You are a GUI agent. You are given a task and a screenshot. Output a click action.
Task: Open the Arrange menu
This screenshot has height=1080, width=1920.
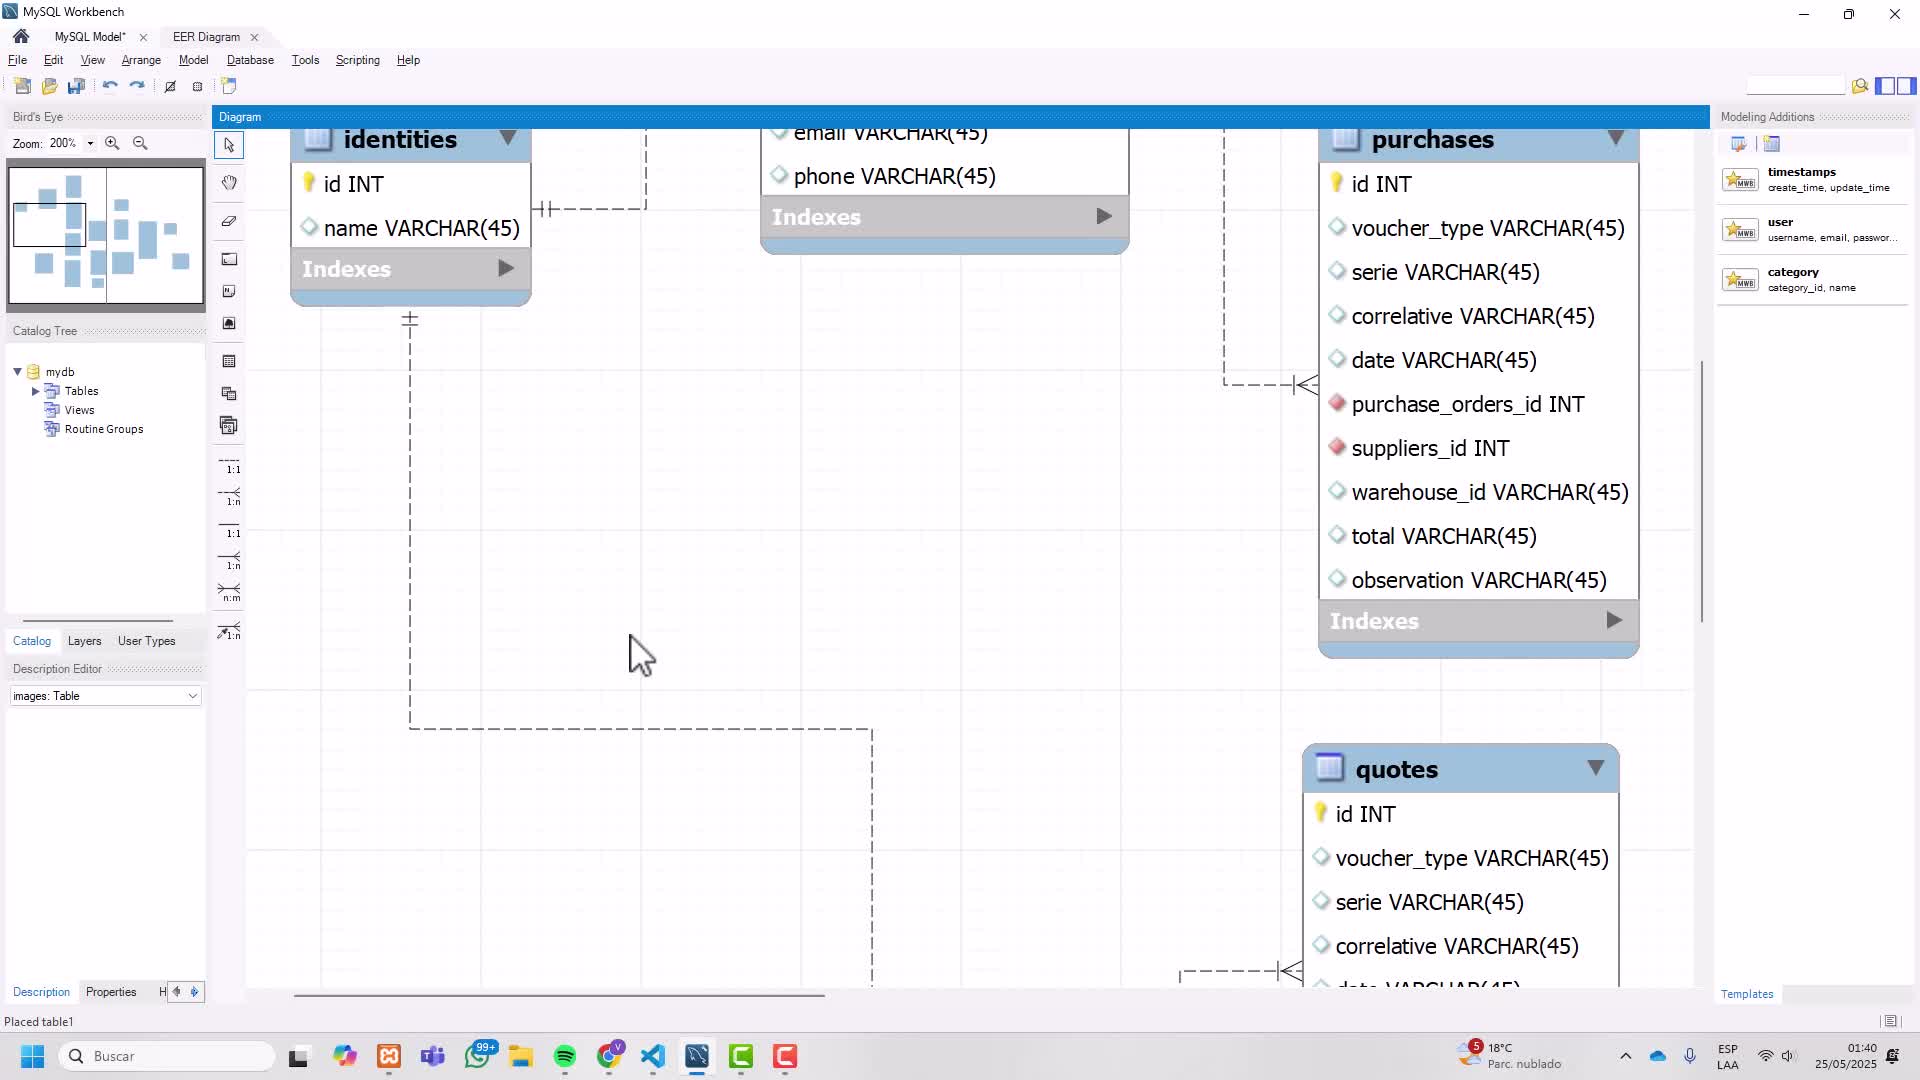(x=141, y=60)
